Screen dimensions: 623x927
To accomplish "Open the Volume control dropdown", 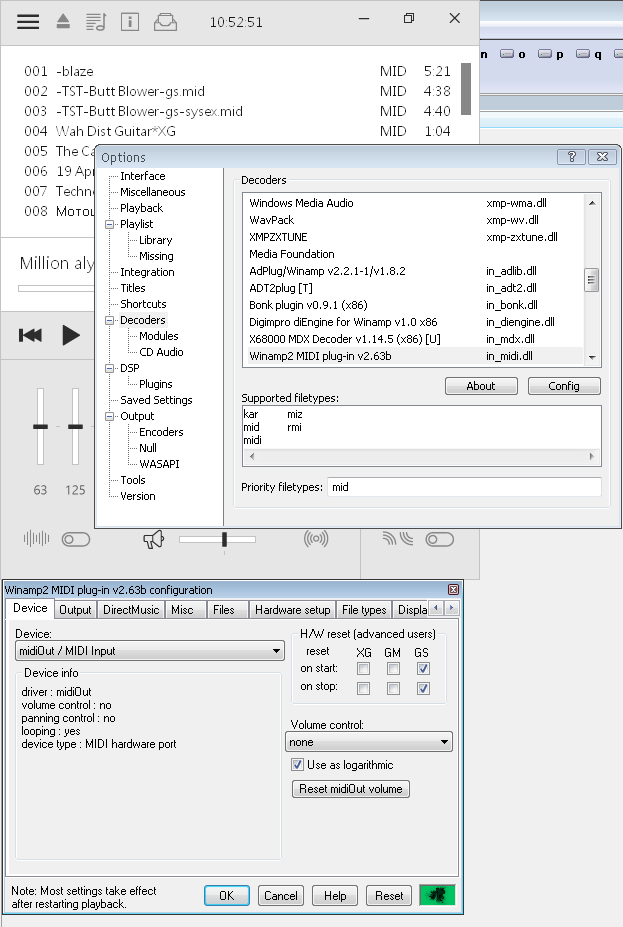I will pos(443,743).
